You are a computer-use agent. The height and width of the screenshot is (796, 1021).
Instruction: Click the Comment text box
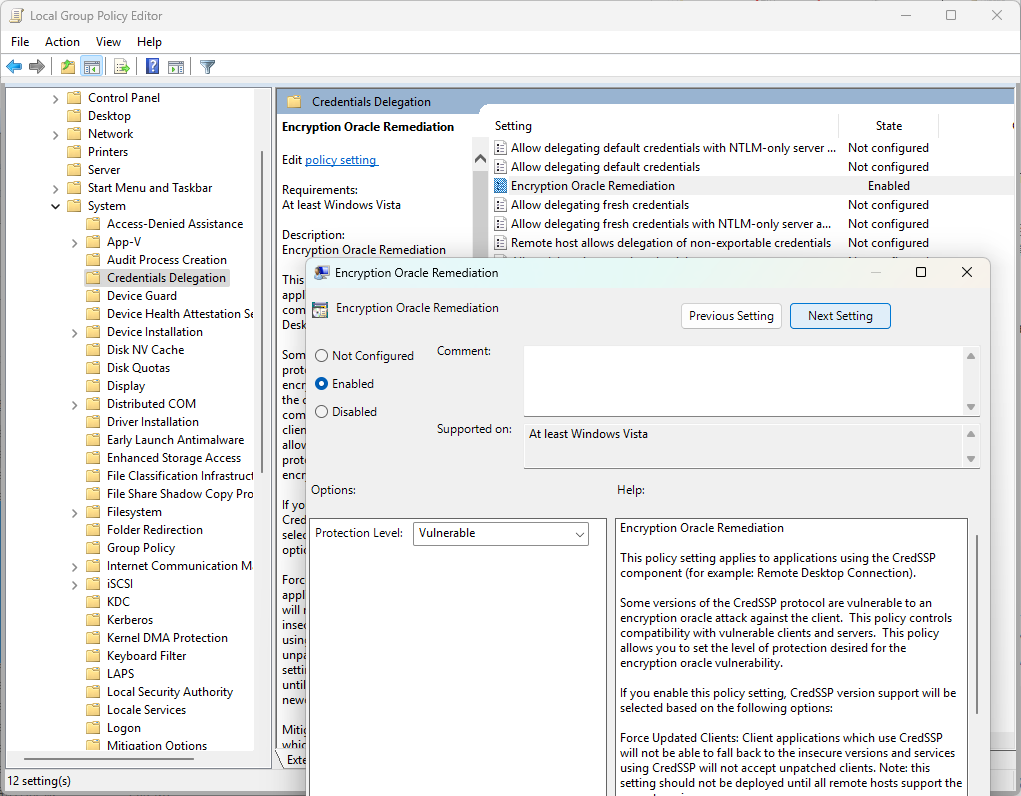(x=743, y=381)
